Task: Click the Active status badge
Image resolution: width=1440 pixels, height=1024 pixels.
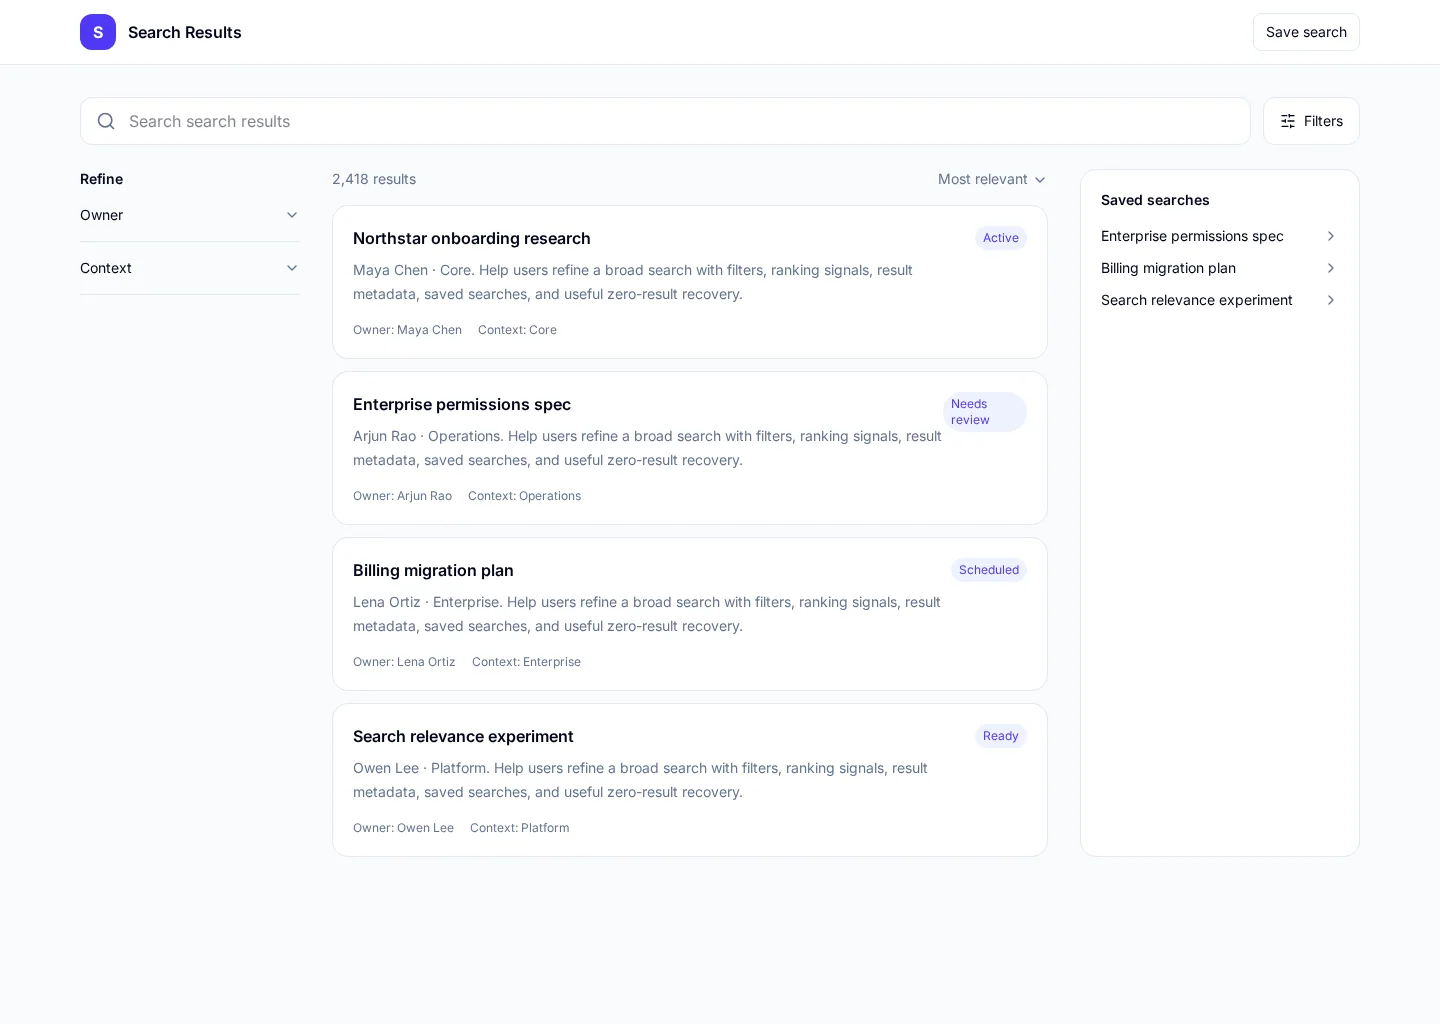Action: (1001, 238)
